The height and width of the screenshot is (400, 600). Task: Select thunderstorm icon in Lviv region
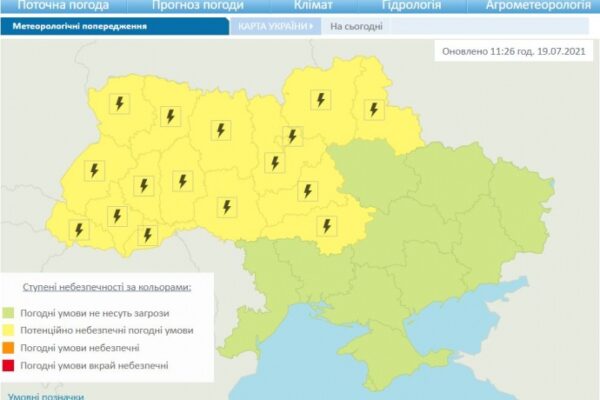pyautogui.click(x=94, y=170)
